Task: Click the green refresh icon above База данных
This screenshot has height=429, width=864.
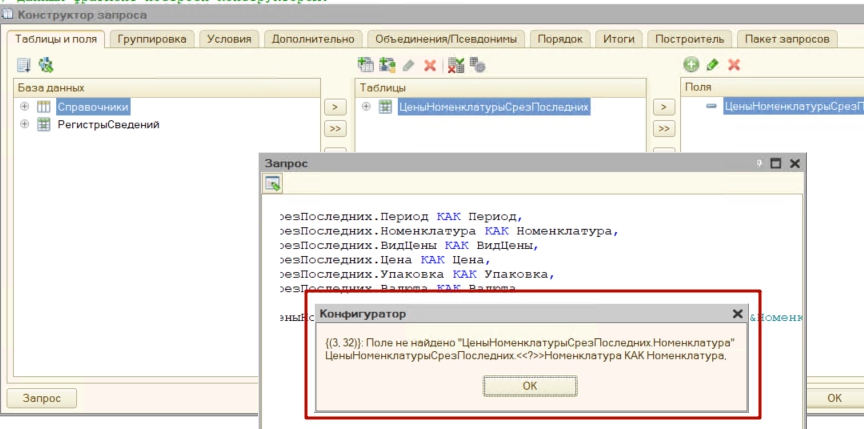Action: pos(45,65)
